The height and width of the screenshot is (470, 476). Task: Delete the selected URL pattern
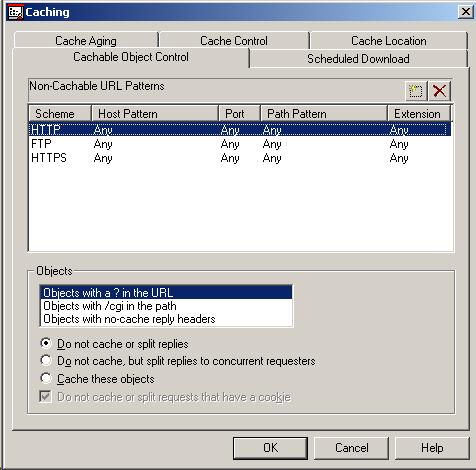tap(439, 91)
